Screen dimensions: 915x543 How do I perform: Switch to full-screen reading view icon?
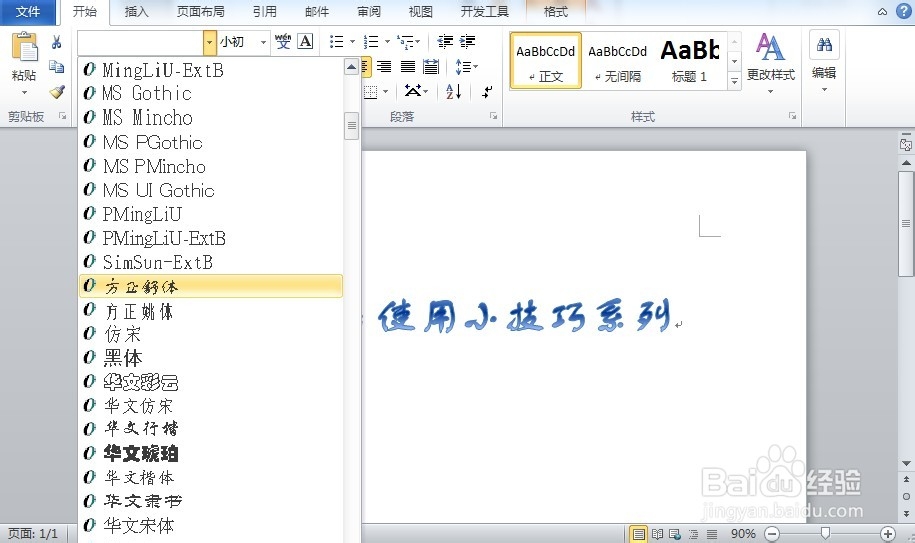[x=657, y=534]
